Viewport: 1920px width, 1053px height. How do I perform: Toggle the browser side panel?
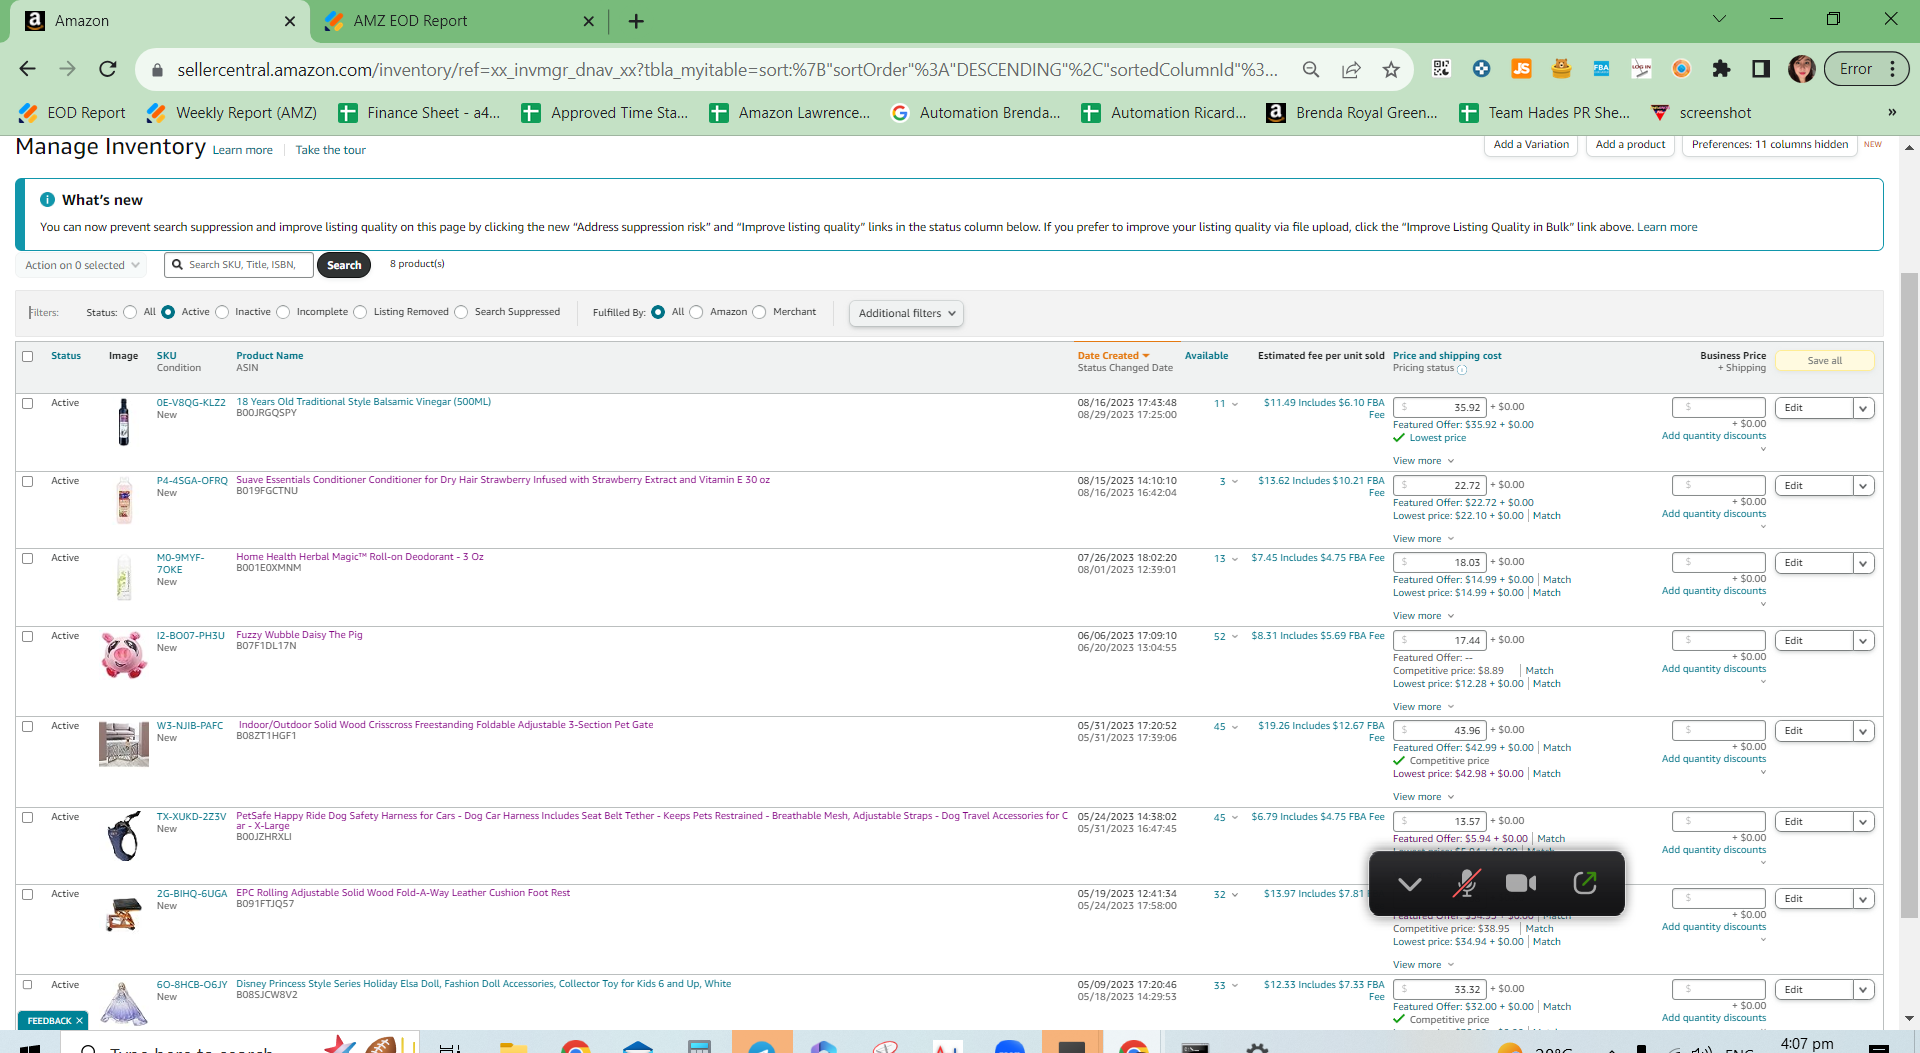(1761, 68)
